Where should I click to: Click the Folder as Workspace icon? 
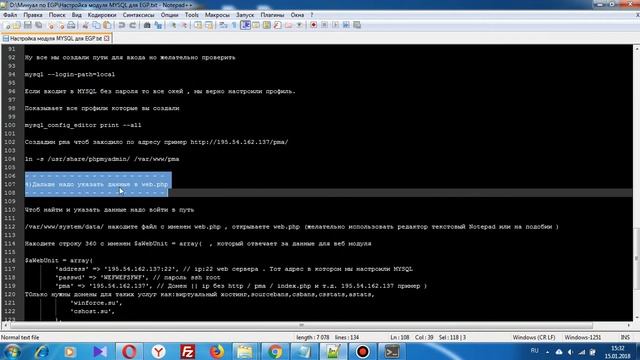(x=289, y=25)
